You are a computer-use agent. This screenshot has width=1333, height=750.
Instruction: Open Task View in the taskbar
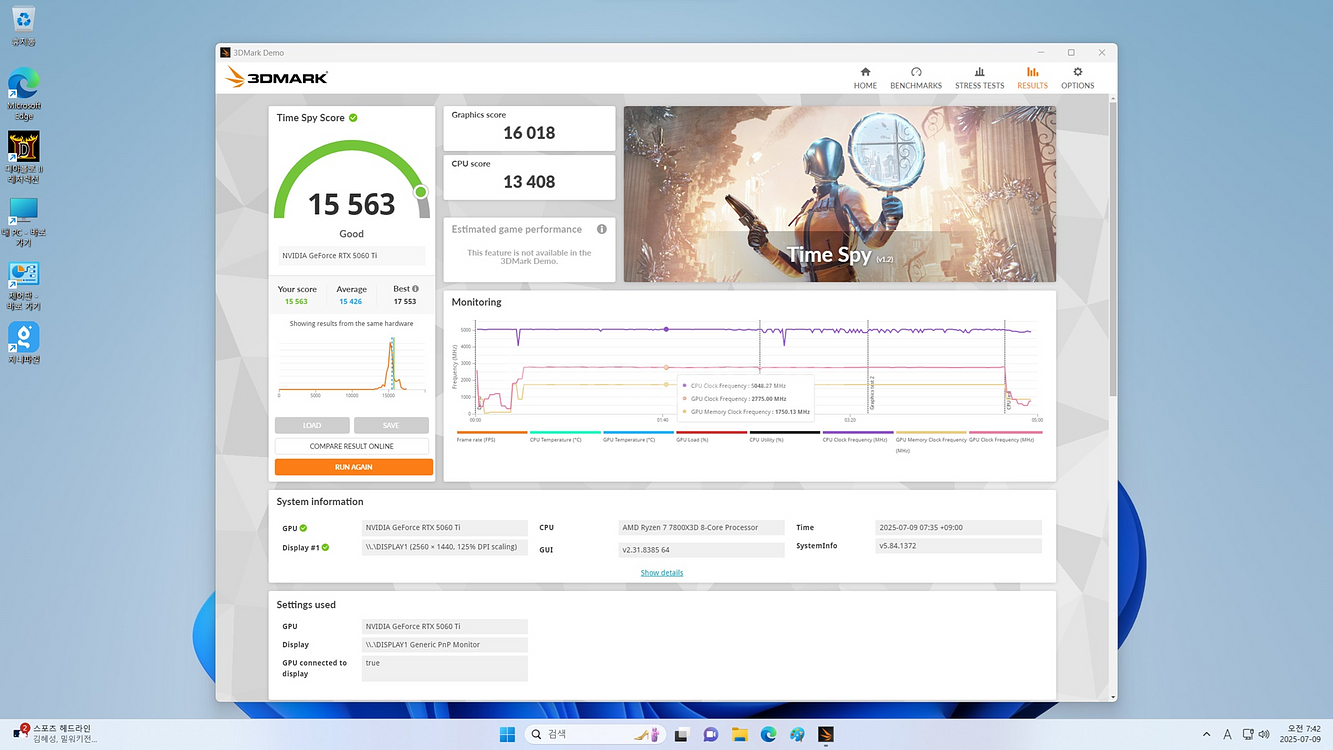[x=681, y=734]
